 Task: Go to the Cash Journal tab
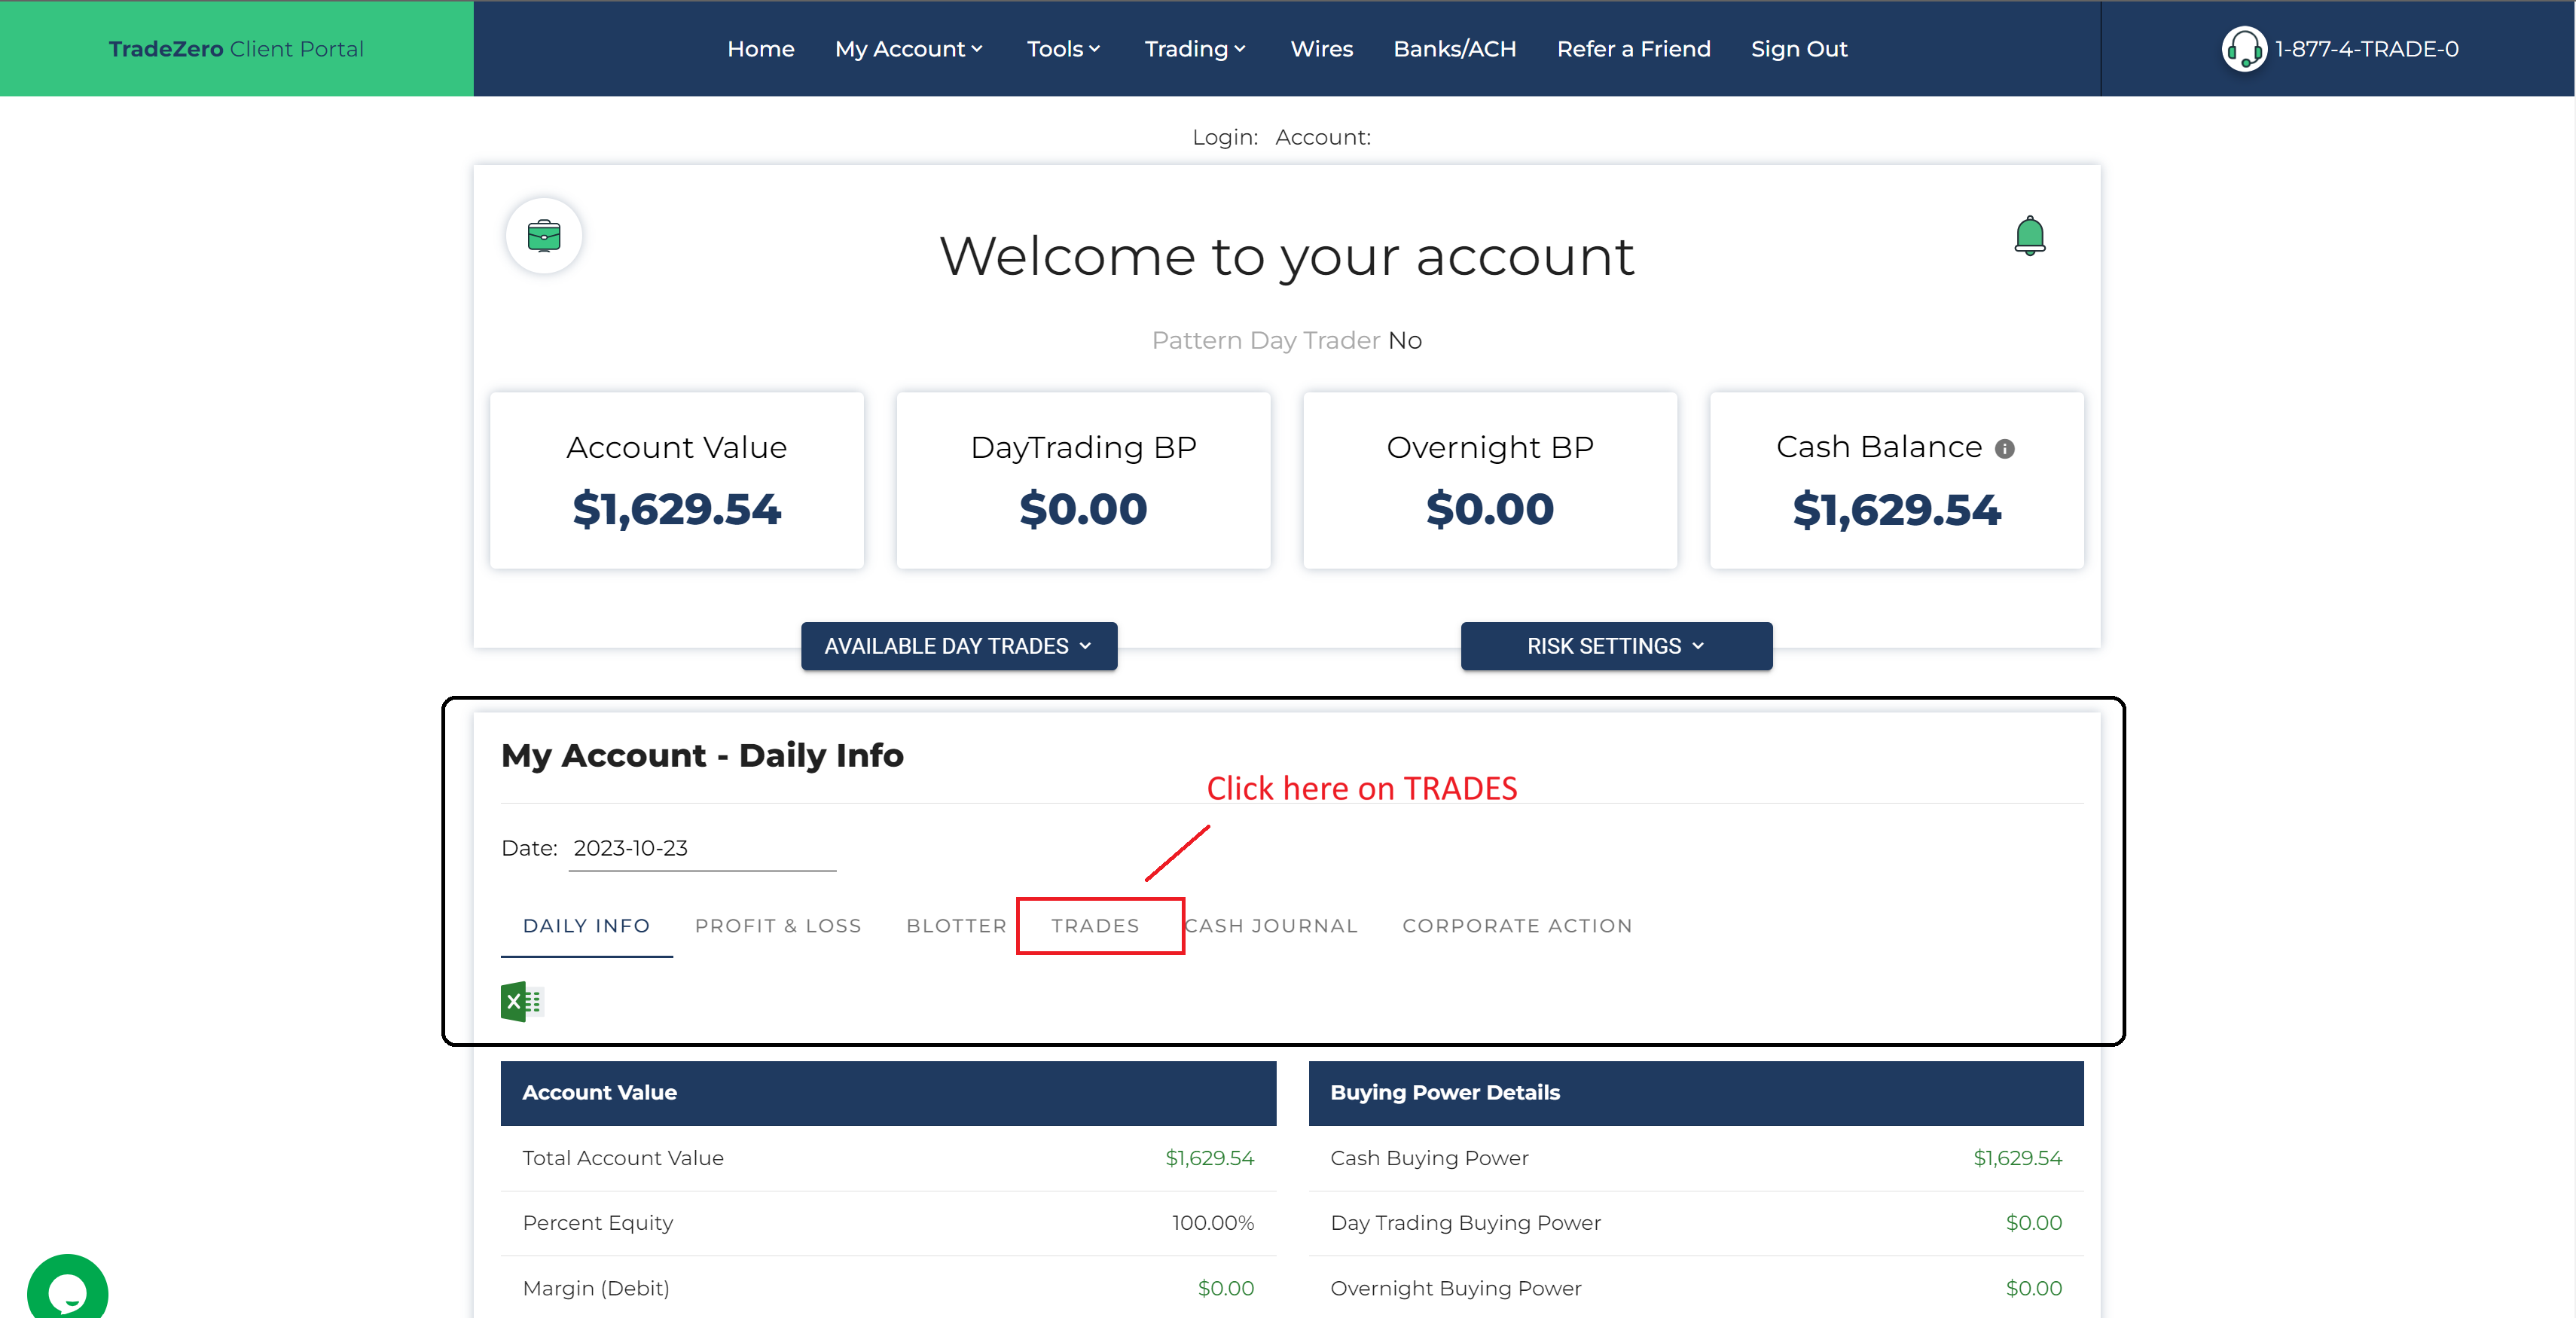[1271, 926]
